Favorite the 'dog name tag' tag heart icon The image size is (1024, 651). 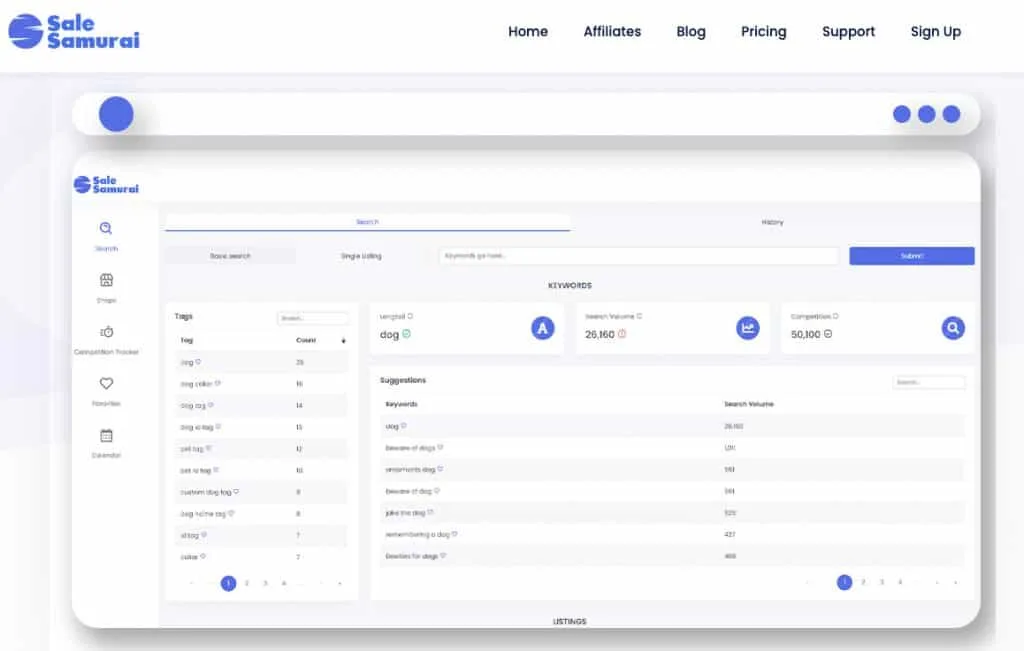[231, 513]
